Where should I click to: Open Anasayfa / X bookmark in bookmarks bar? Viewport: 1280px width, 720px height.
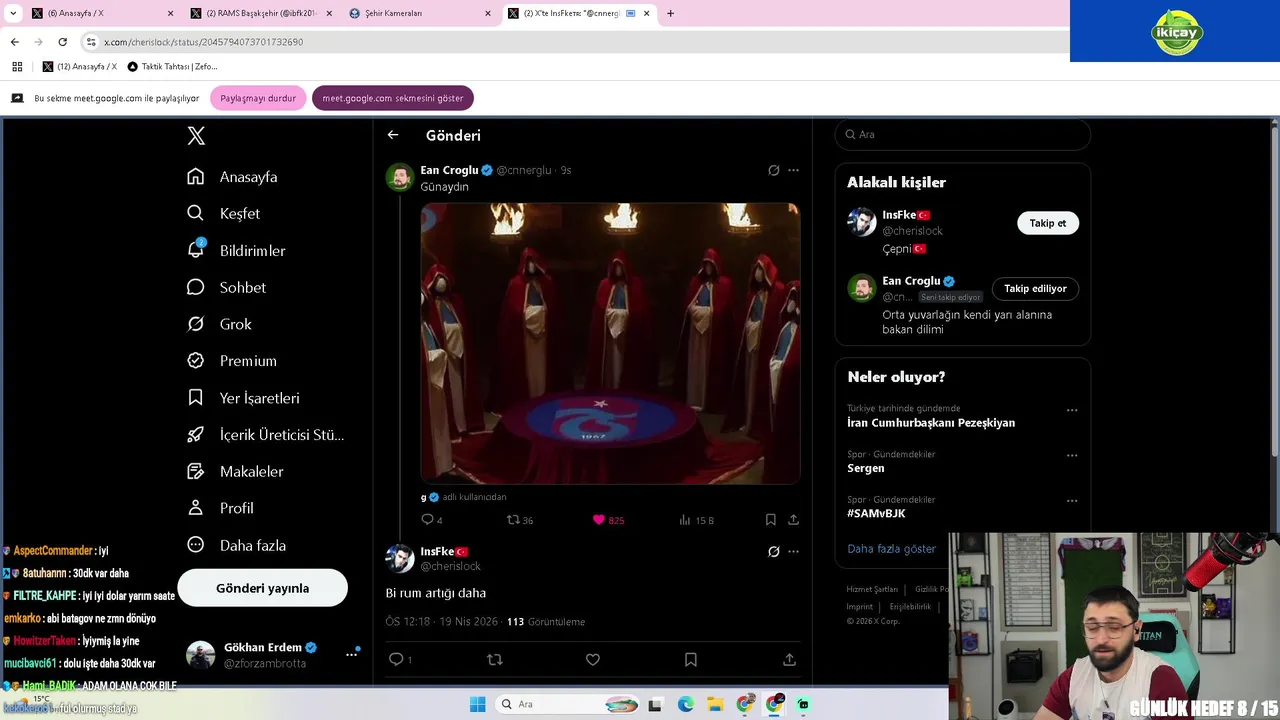coord(79,67)
